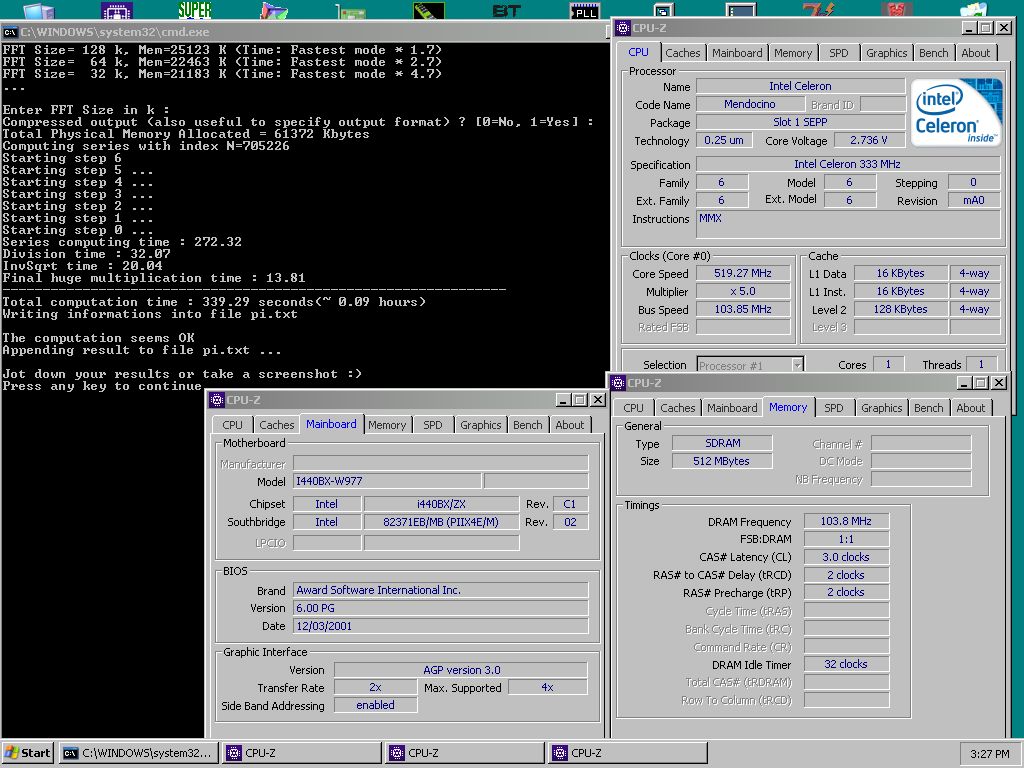Switch to Caches tab in the Mainboard window
The width and height of the screenshot is (1024, 768).
[277, 424]
